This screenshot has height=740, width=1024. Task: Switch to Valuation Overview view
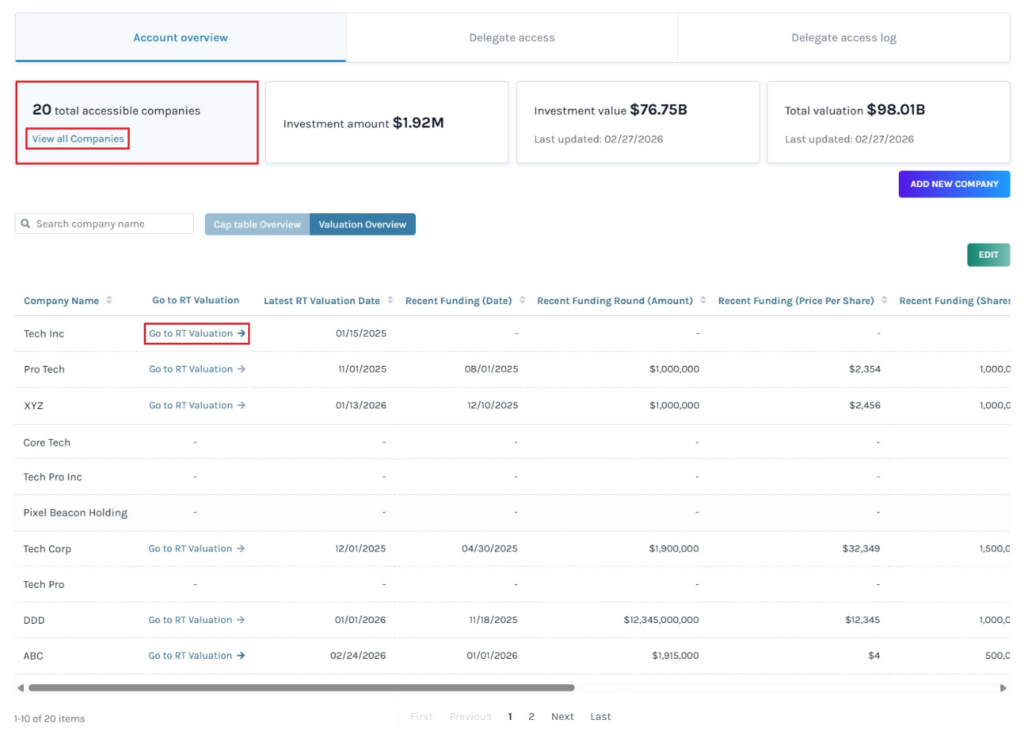click(363, 223)
